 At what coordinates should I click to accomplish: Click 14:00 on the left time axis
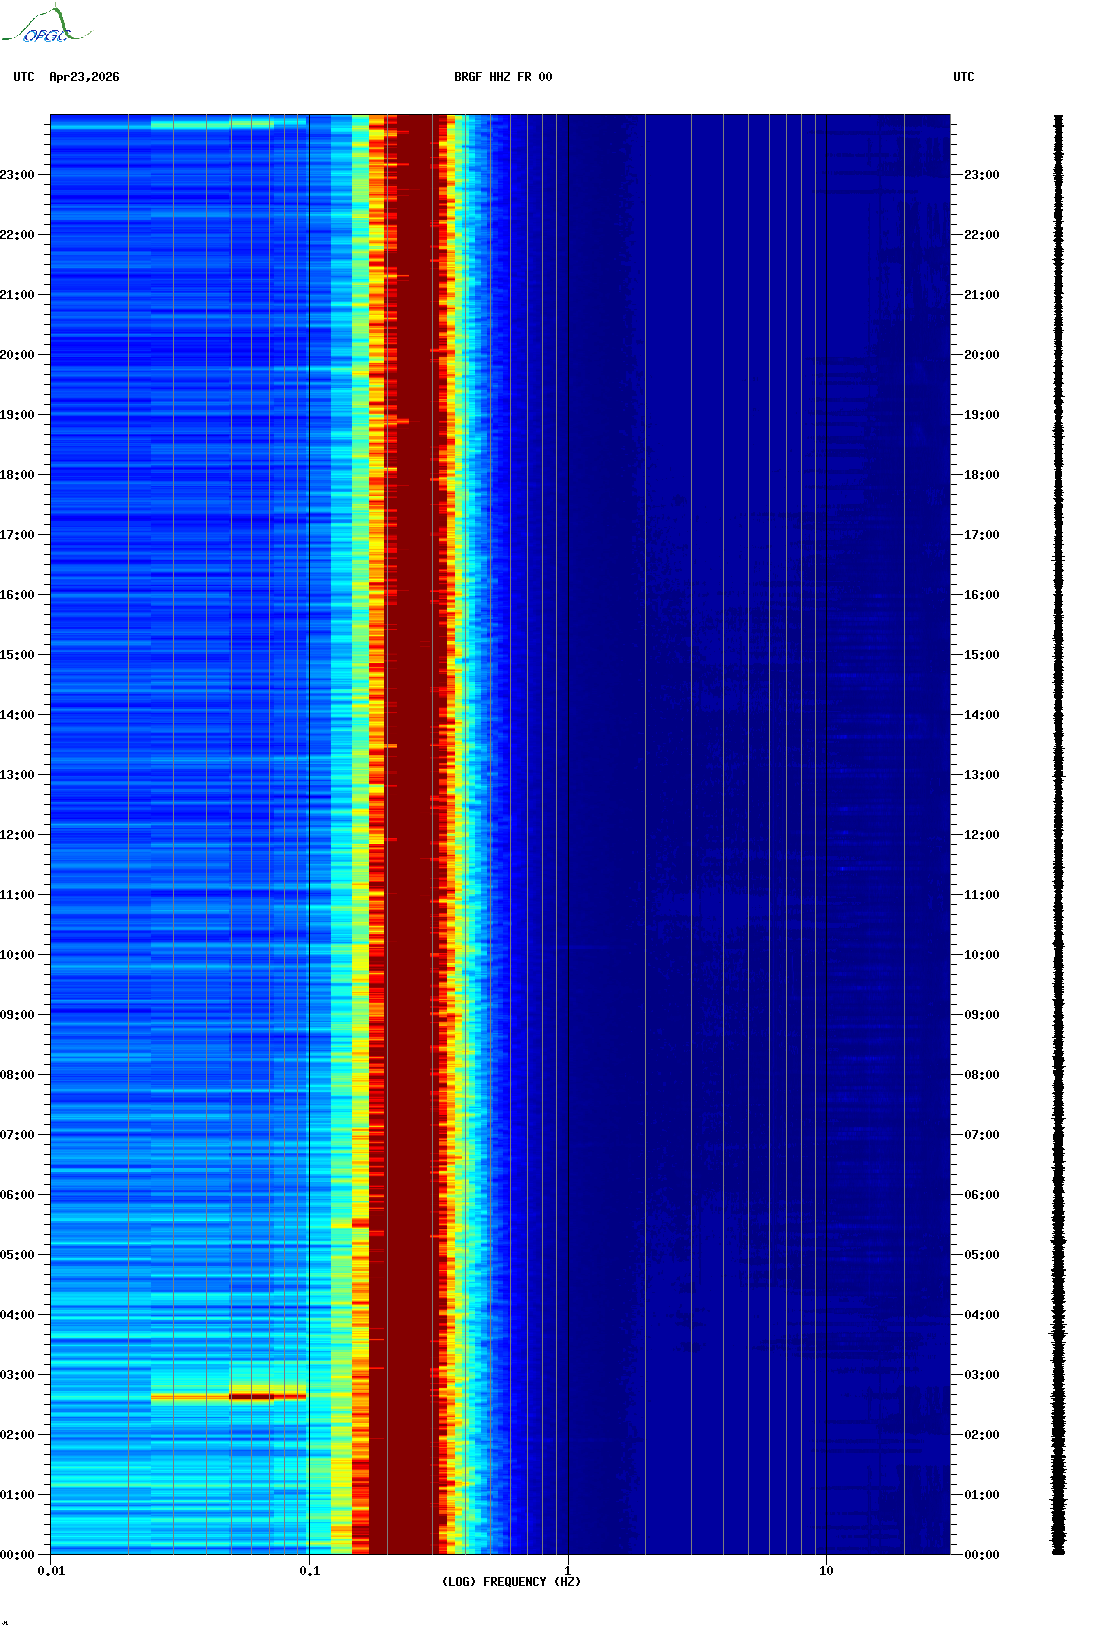point(17,715)
